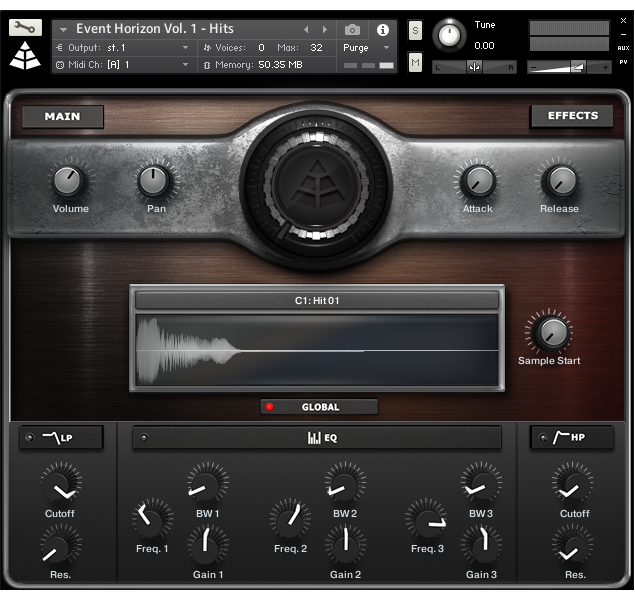Image resolution: width=635 pixels, height=600 pixels.
Task: Click the BW 2 knob
Action: 345,483
